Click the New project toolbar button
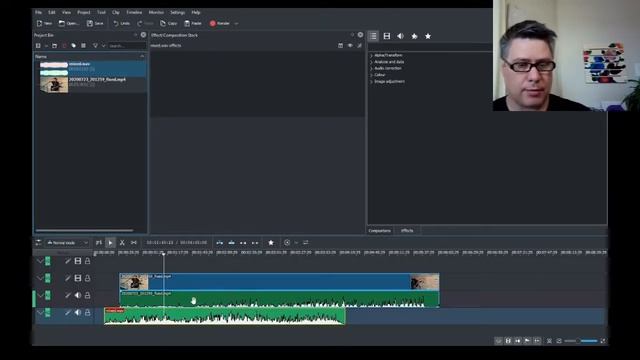 (44, 23)
